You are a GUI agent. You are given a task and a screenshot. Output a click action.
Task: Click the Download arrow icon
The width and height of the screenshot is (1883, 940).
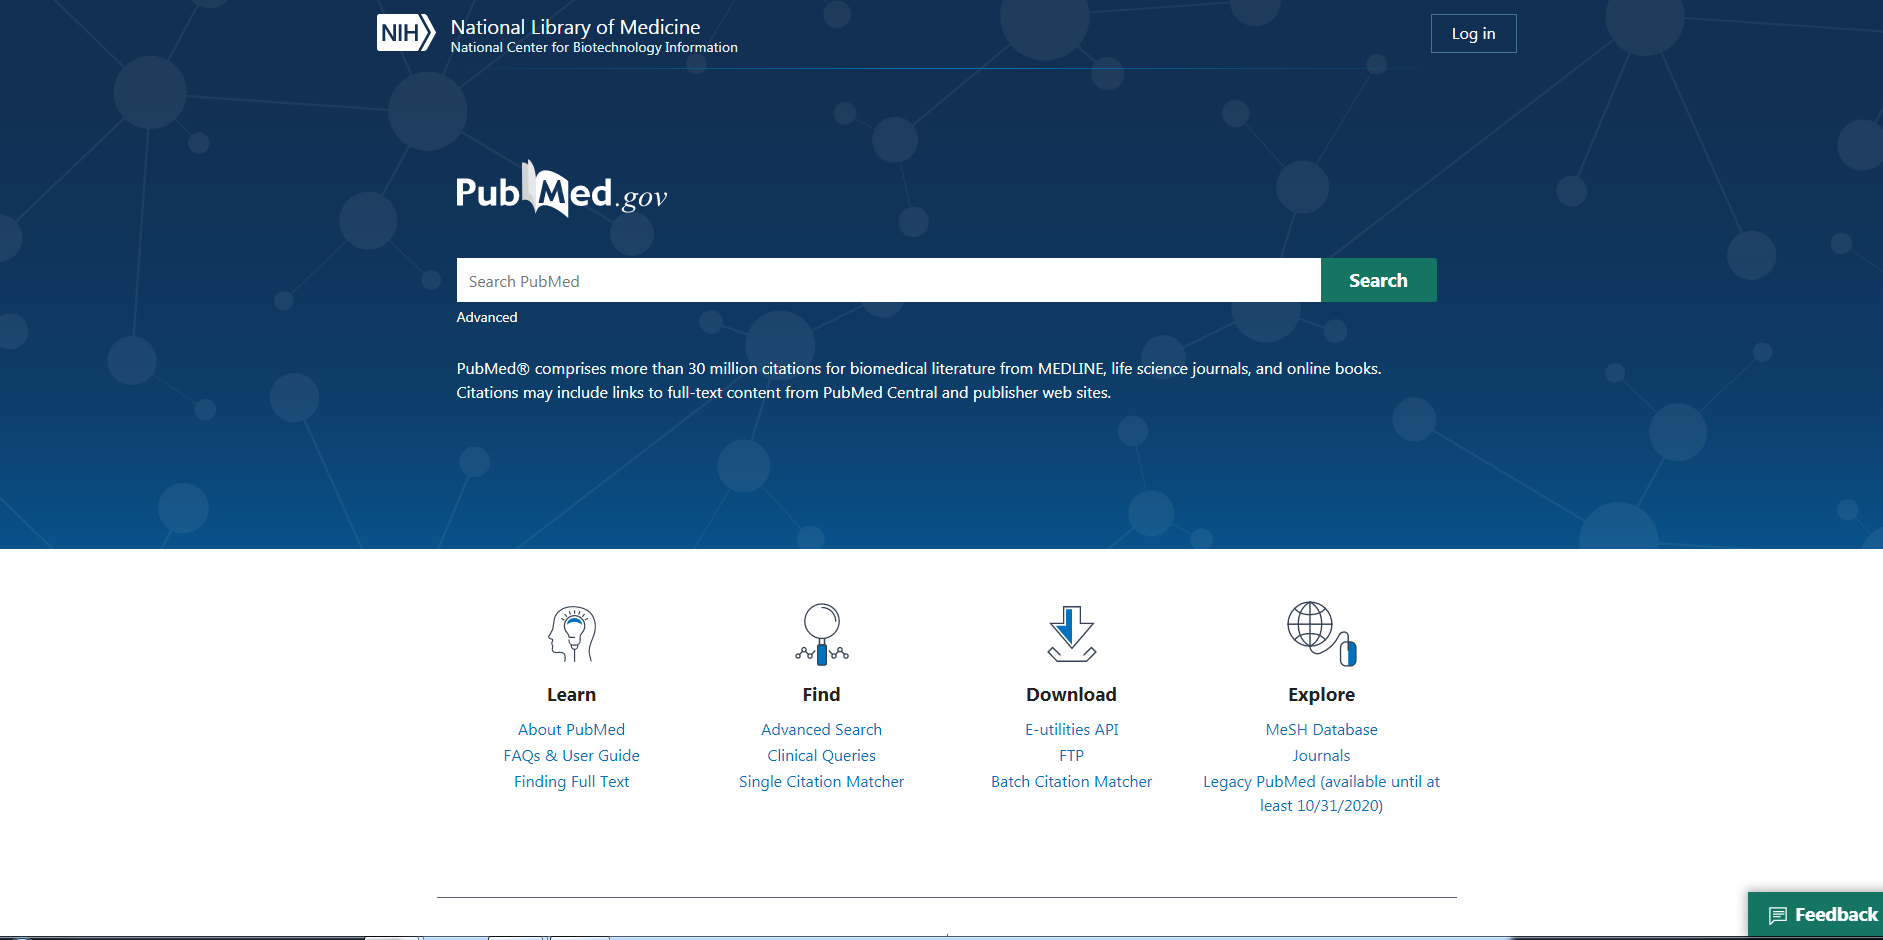coord(1072,634)
